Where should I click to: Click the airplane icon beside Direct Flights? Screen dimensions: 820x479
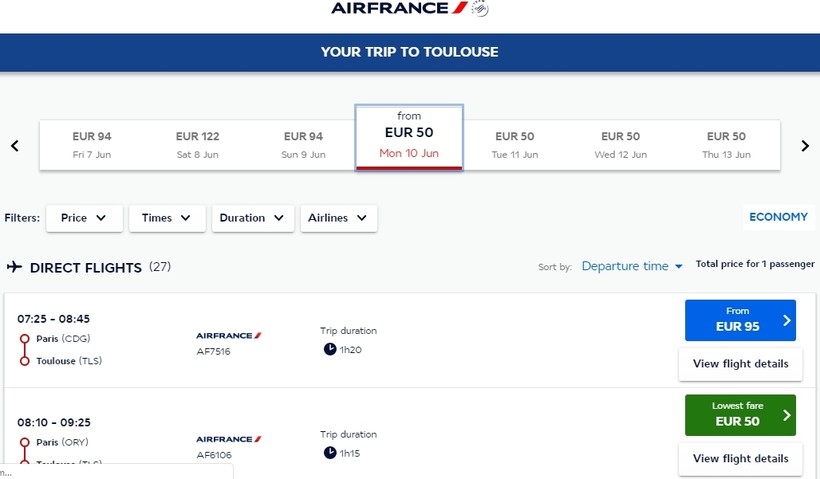point(15,267)
